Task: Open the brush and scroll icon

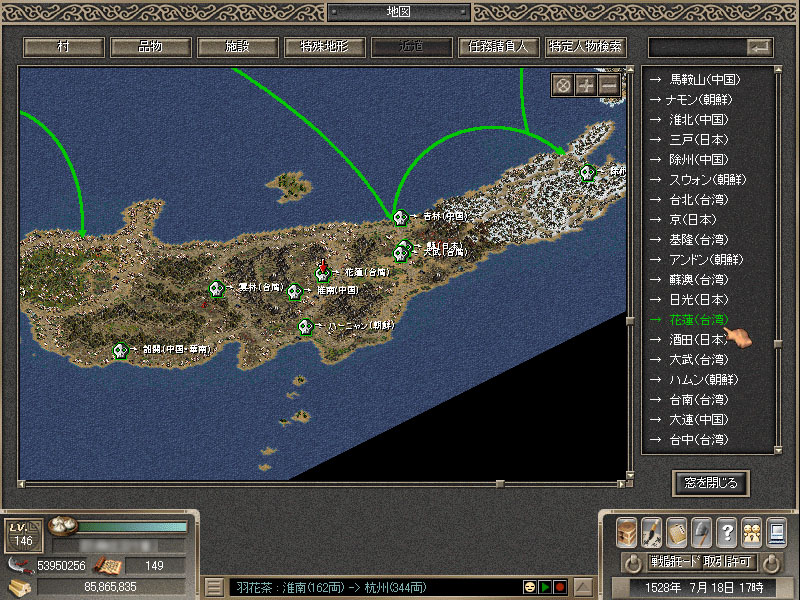Action: [651, 531]
